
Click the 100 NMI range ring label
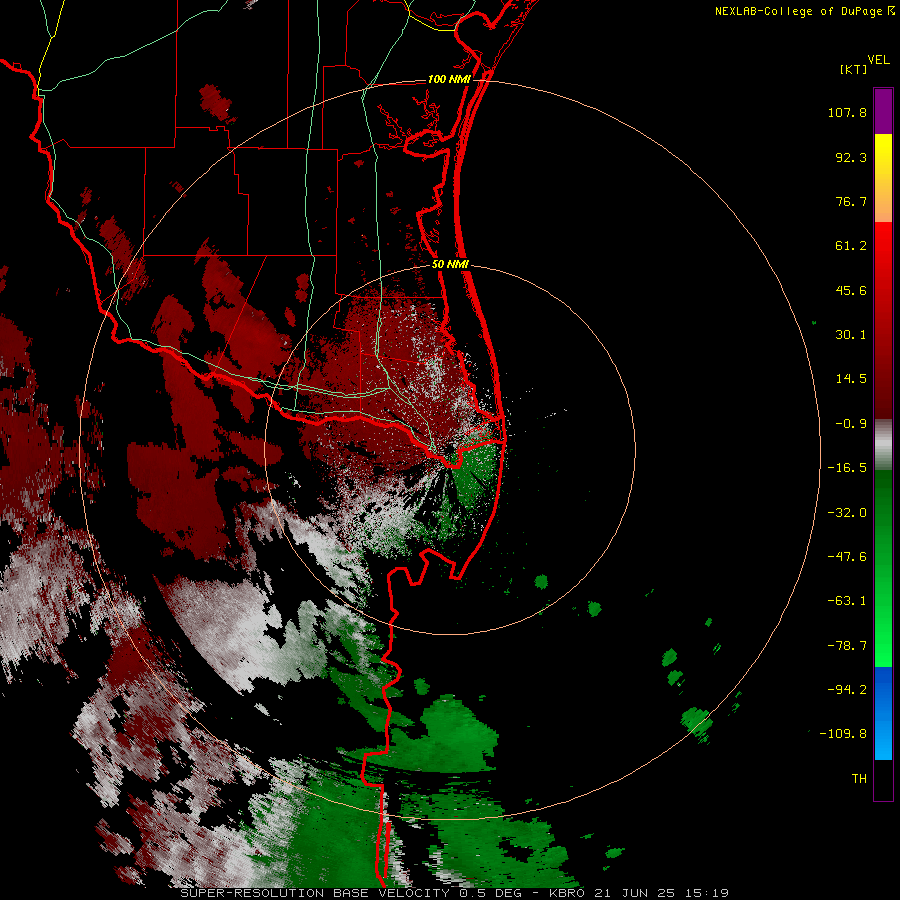[x=449, y=79]
